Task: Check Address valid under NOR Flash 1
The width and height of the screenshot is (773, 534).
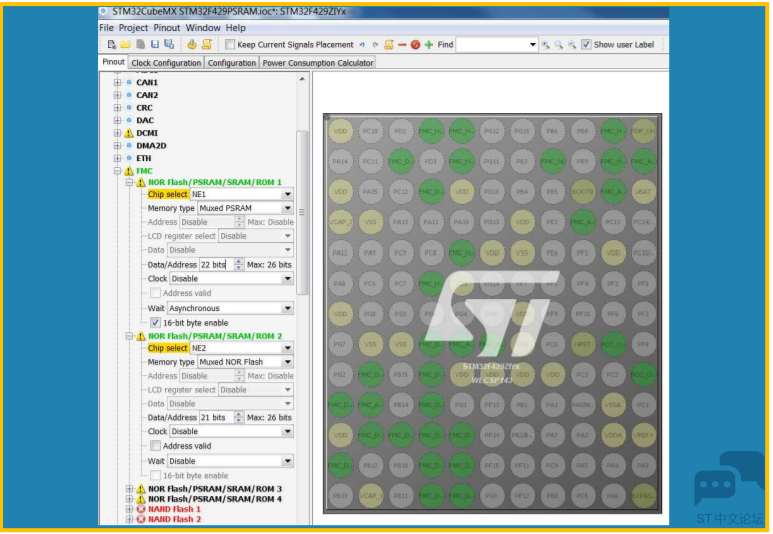Action: click(x=155, y=293)
